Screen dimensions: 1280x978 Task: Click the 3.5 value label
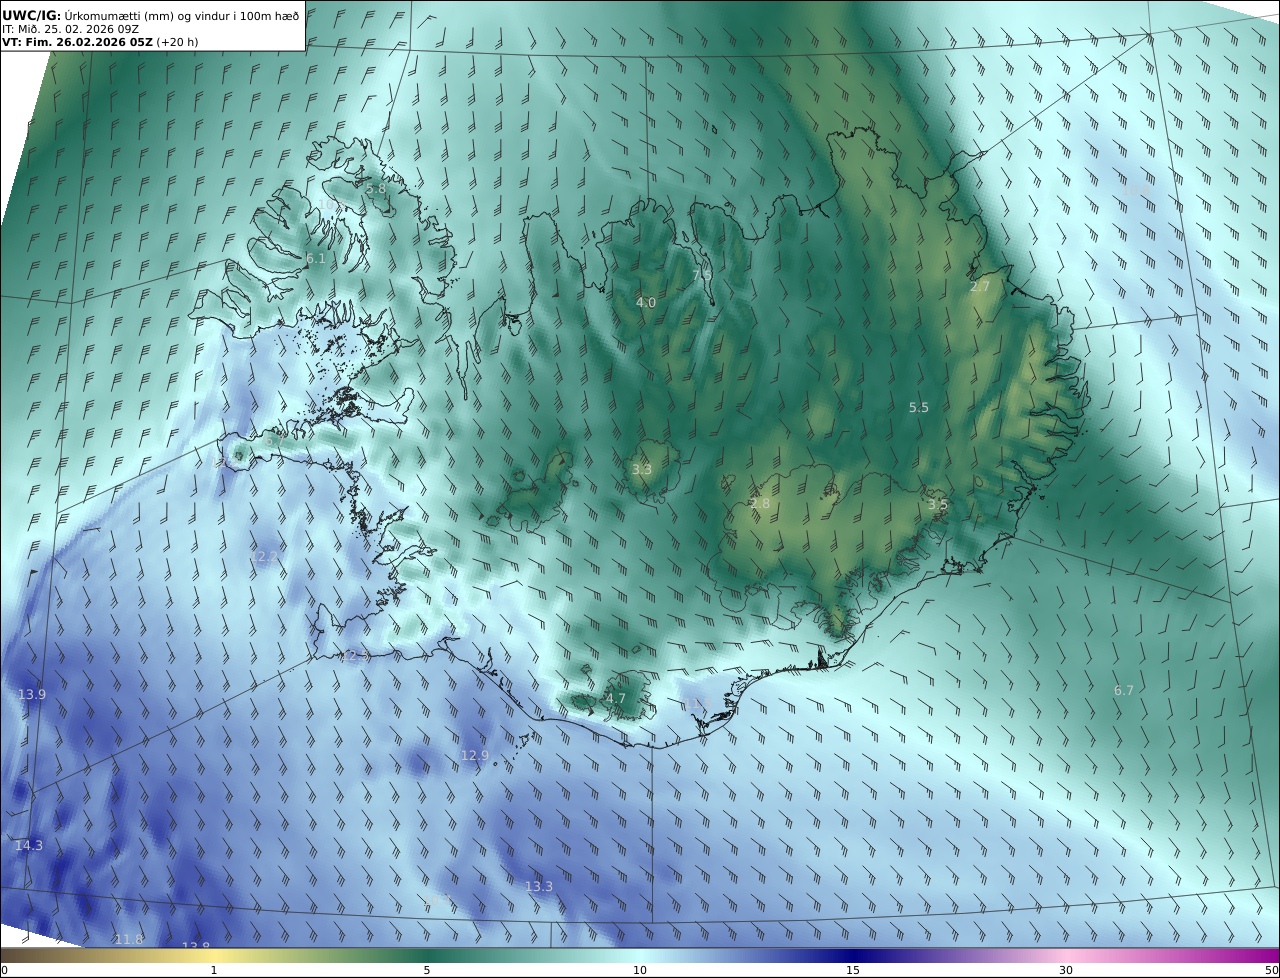(x=938, y=504)
